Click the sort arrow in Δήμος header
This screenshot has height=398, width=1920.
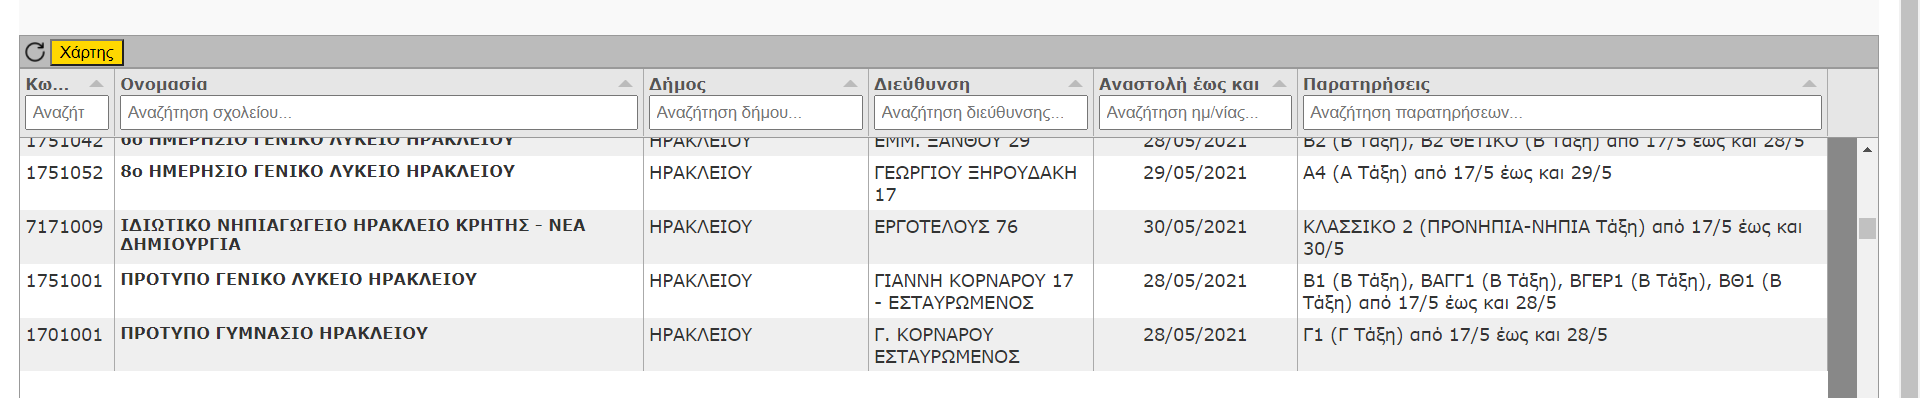coord(850,84)
